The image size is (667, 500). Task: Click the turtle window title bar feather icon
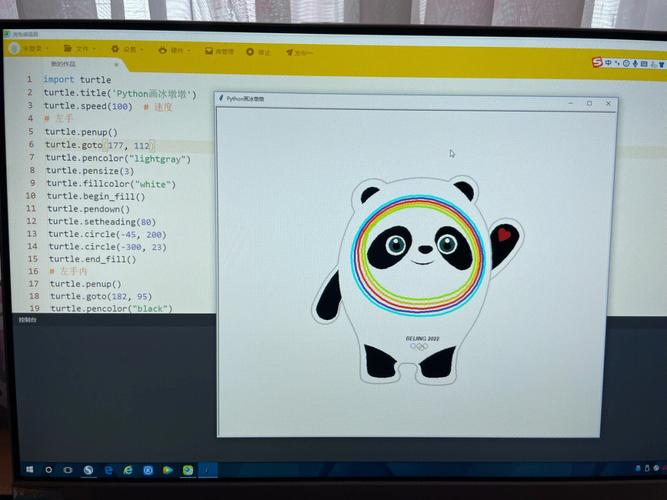click(221, 98)
